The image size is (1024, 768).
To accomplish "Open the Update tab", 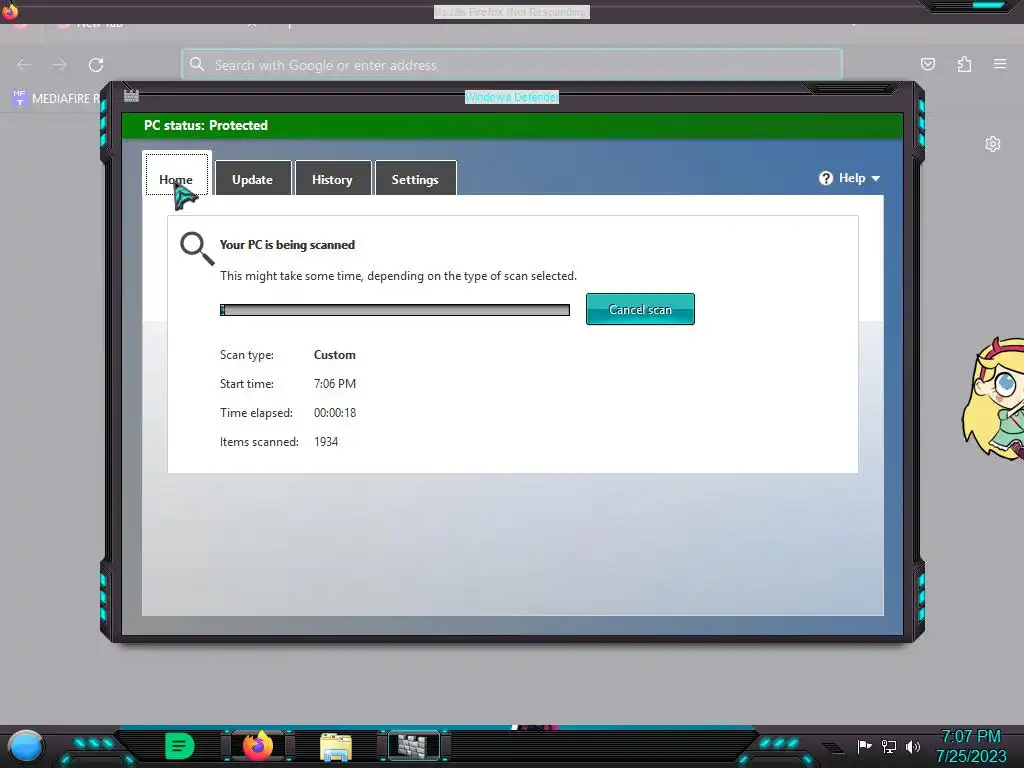I will tap(253, 178).
